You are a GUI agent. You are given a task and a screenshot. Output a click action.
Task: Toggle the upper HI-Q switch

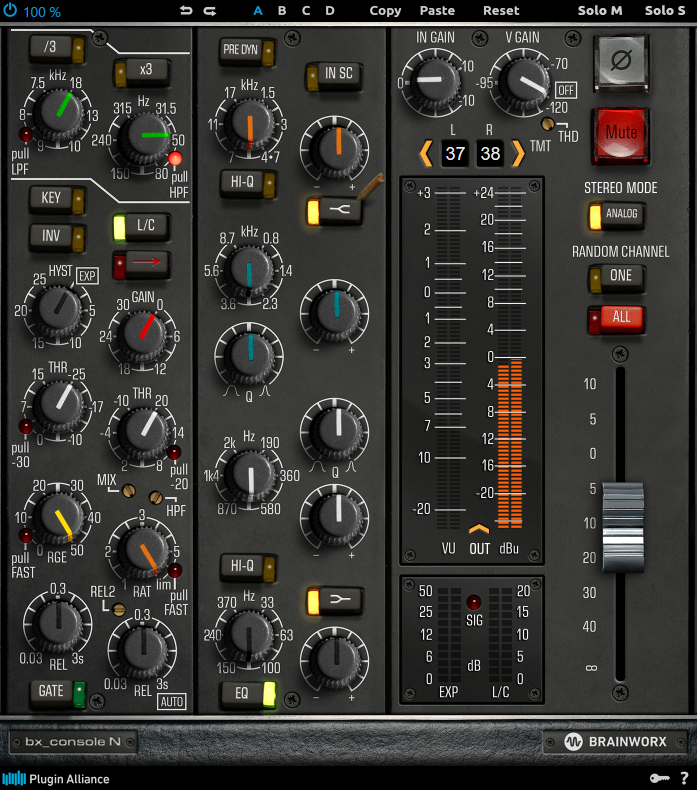pos(248,183)
